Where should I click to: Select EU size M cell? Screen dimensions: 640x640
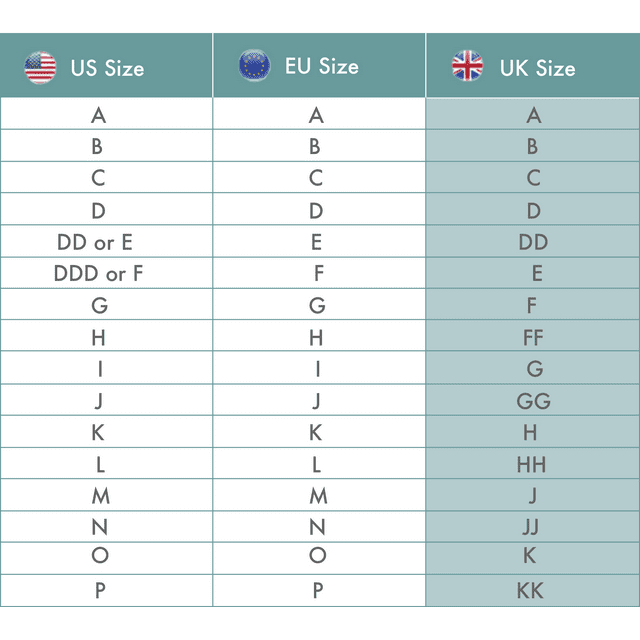(x=318, y=496)
